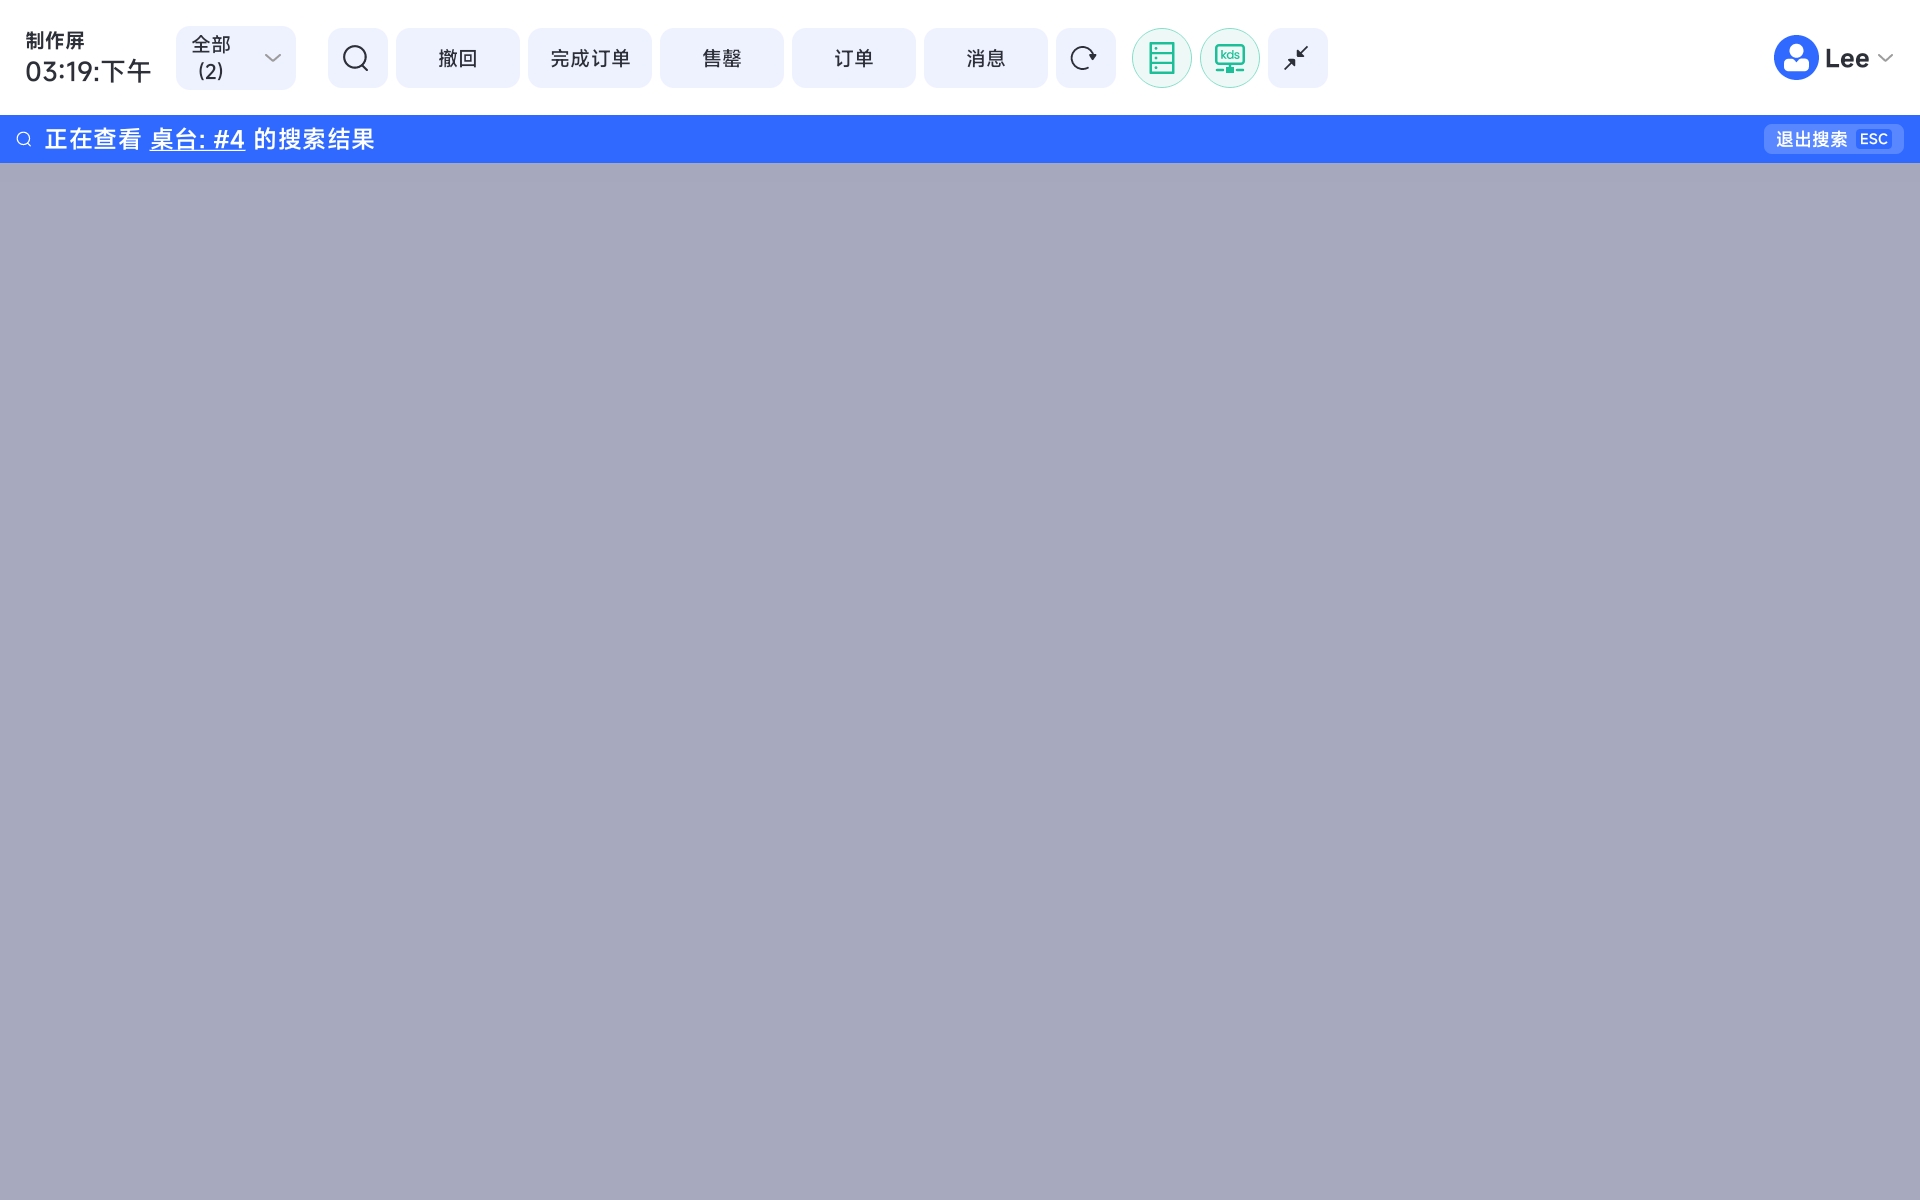Screen dimensions: 1920x1200
Task: Switch to the green list layout view icon
Action: [1161, 58]
